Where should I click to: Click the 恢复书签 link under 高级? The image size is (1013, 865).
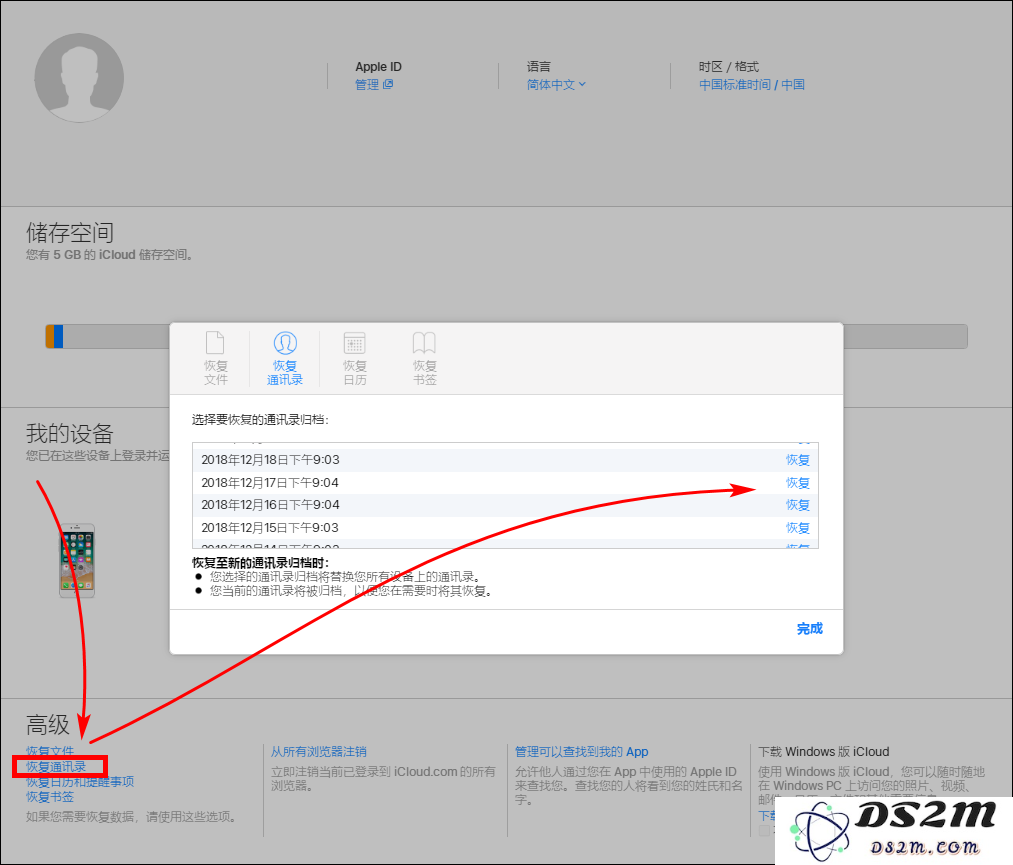coord(50,797)
